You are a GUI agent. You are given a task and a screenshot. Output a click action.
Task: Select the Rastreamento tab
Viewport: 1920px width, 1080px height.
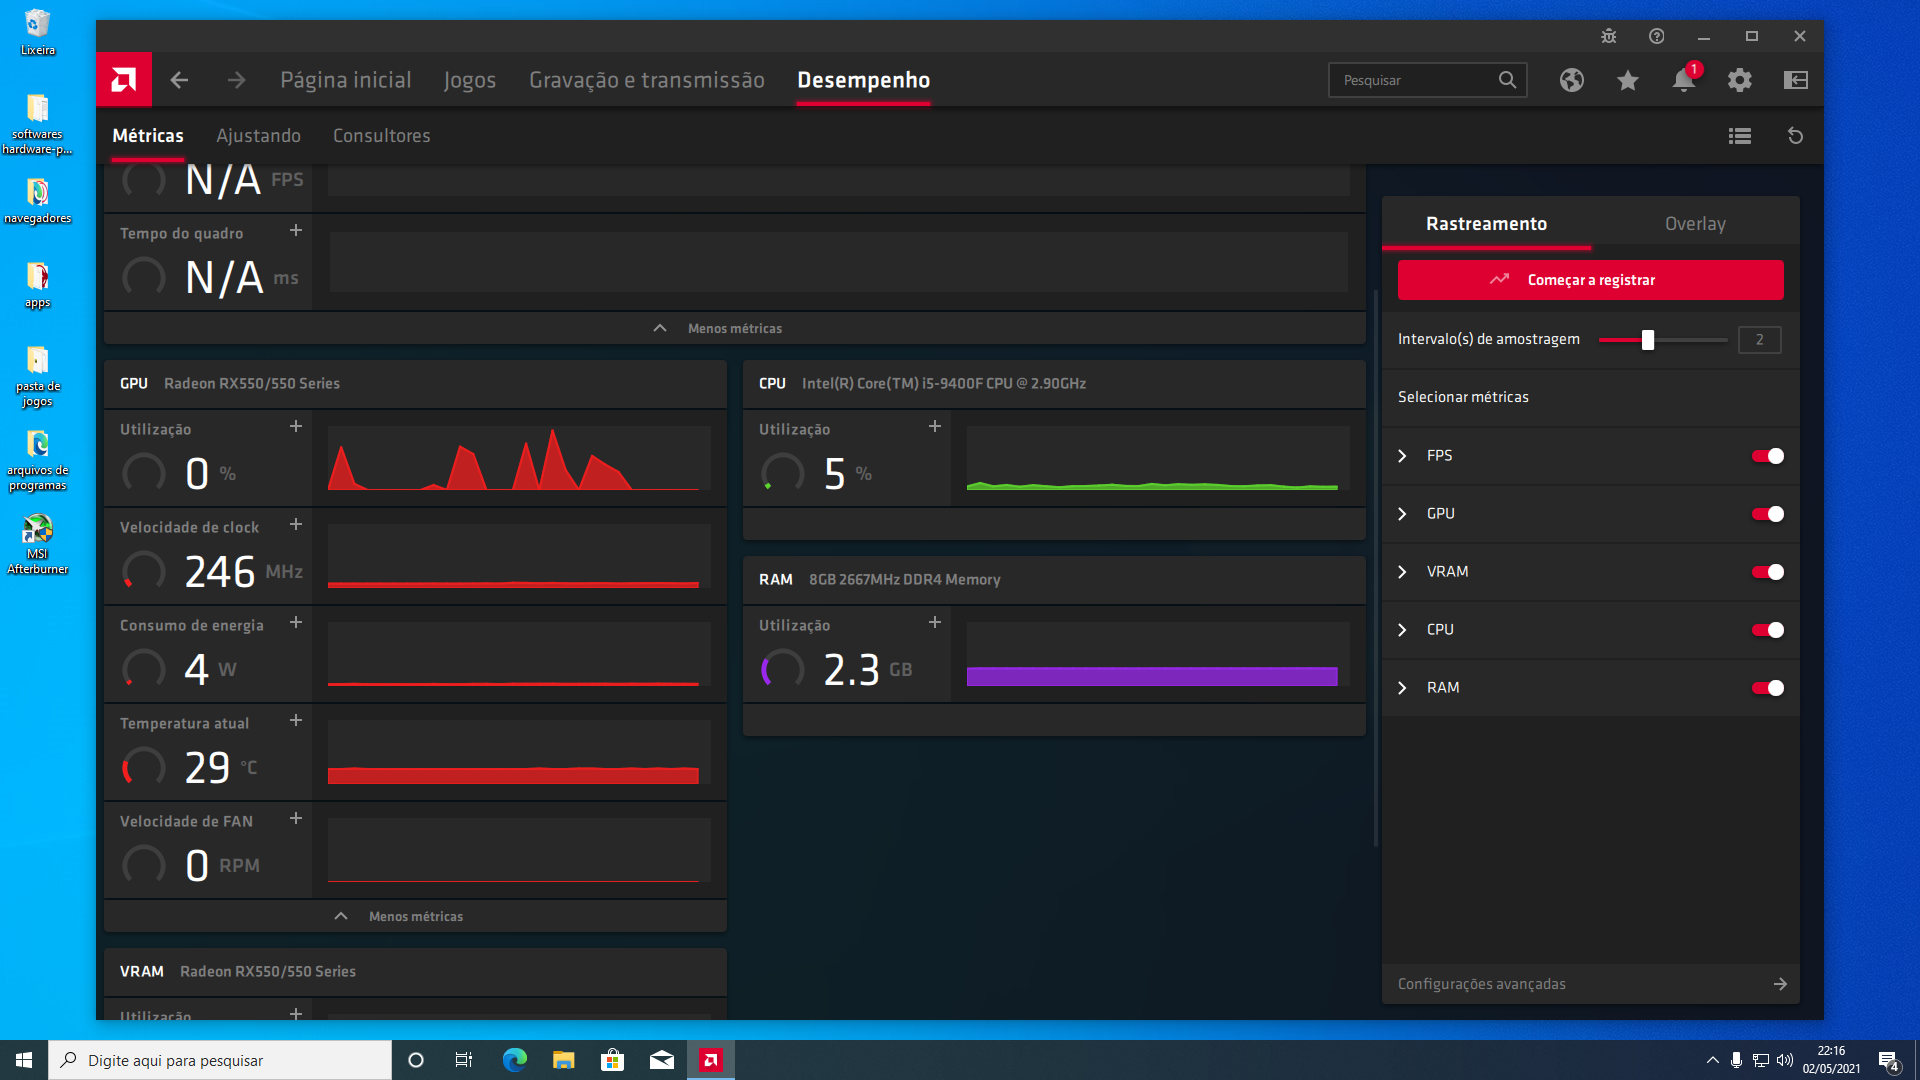coord(1486,224)
